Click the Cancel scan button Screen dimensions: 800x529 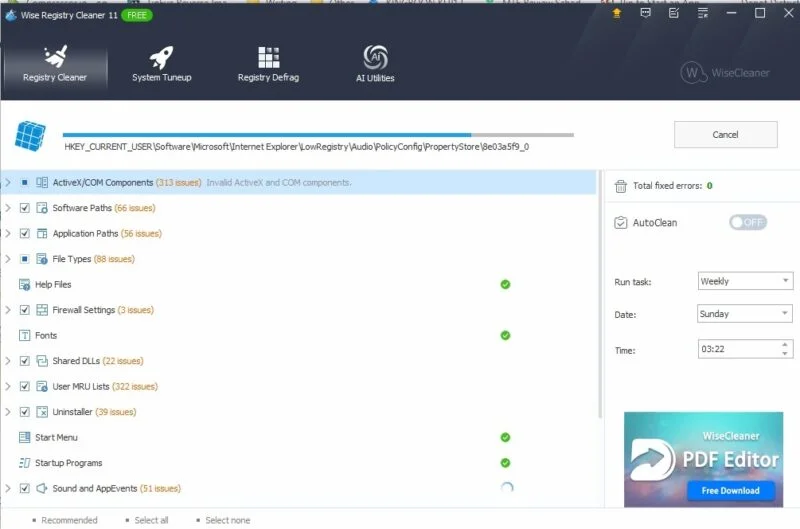[x=726, y=135]
